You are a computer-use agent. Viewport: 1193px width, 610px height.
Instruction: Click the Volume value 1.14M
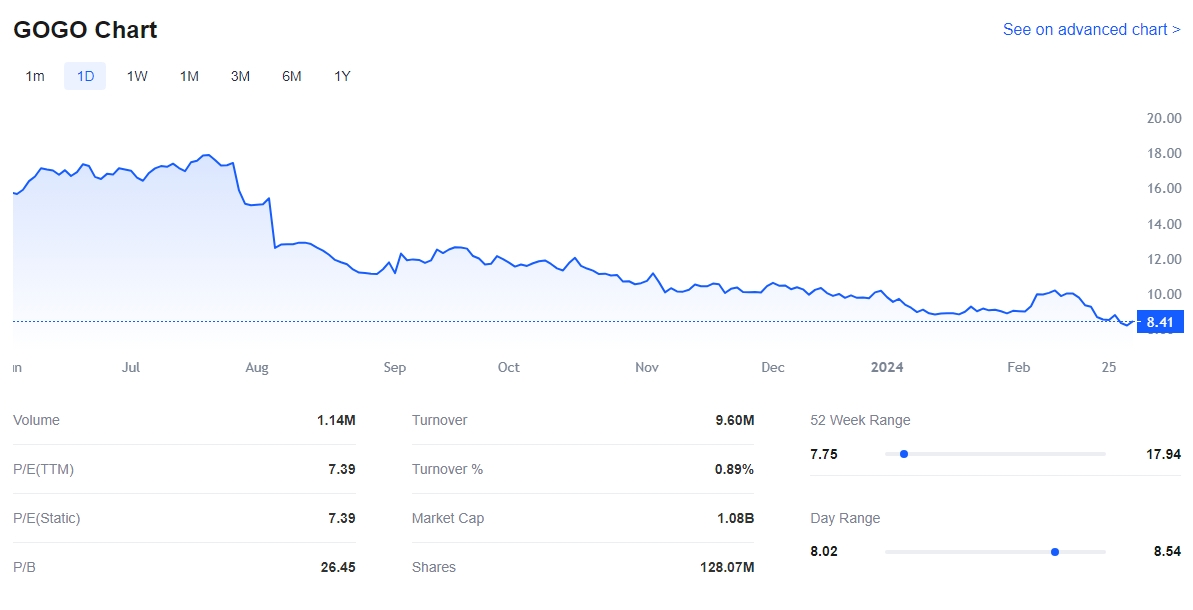tap(336, 420)
